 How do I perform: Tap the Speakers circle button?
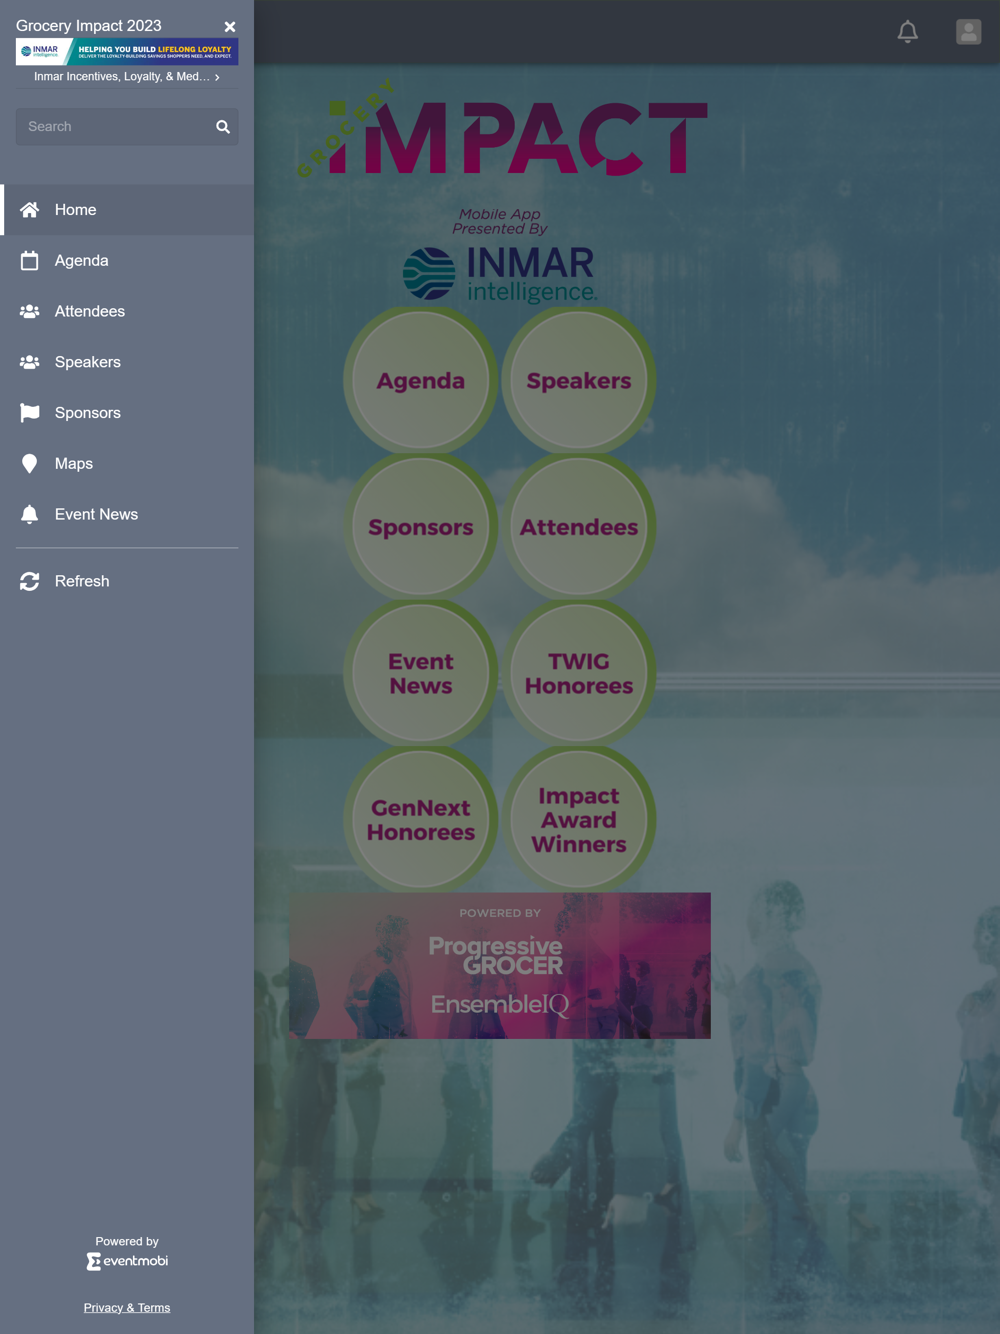(x=579, y=381)
